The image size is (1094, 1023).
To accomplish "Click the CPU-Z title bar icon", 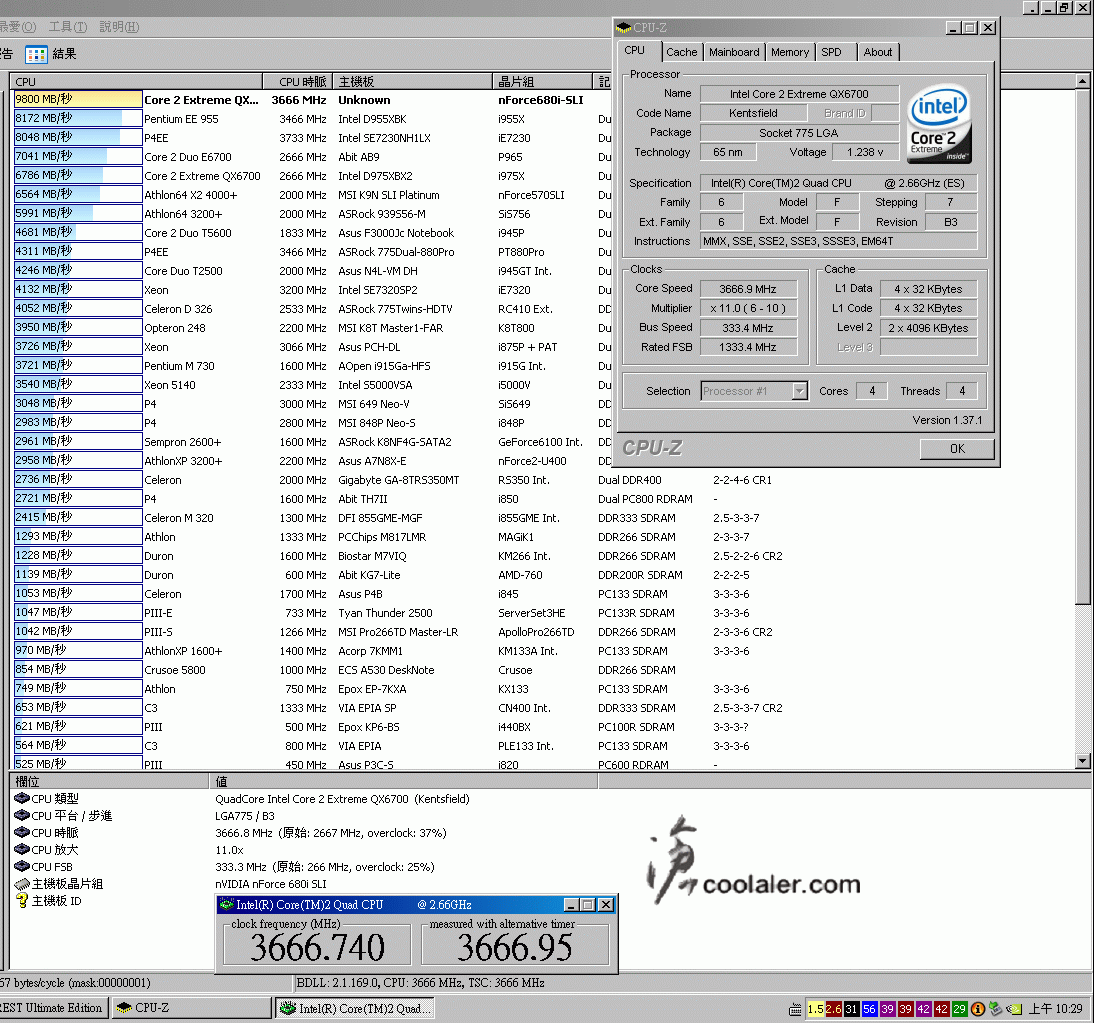I will tap(624, 28).
